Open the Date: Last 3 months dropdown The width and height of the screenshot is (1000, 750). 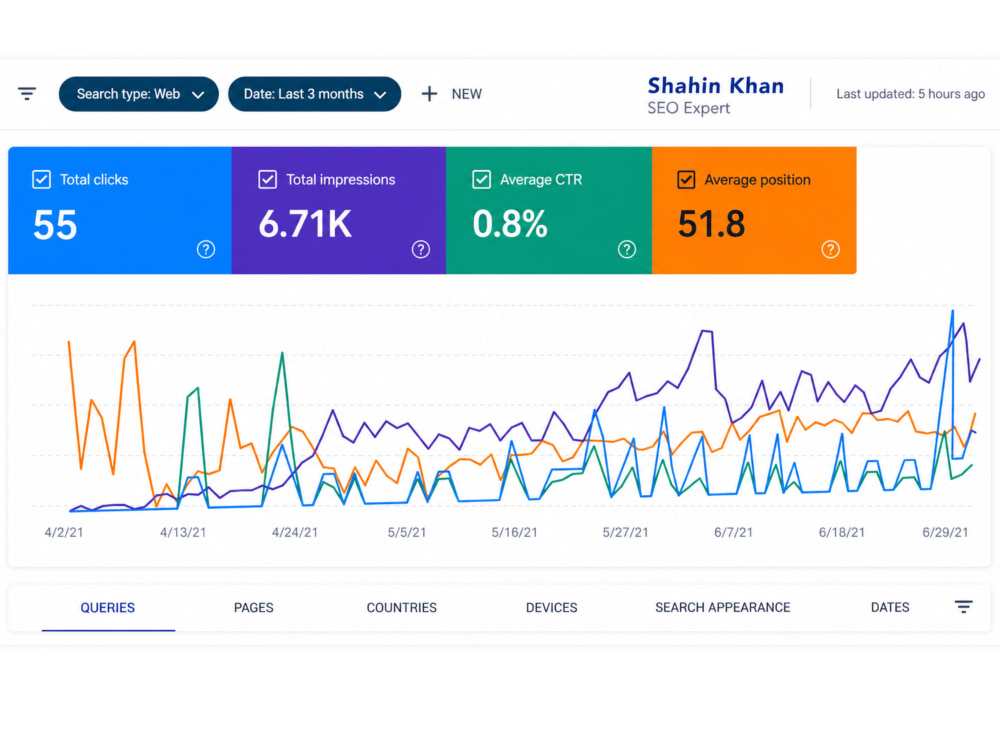pos(314,94)
